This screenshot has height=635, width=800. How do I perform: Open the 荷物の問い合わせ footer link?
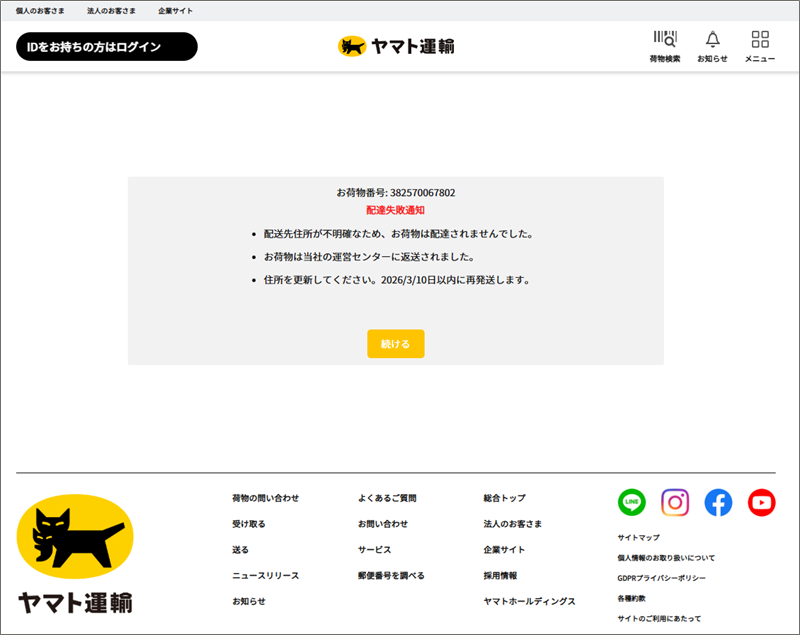click(265, 498)
